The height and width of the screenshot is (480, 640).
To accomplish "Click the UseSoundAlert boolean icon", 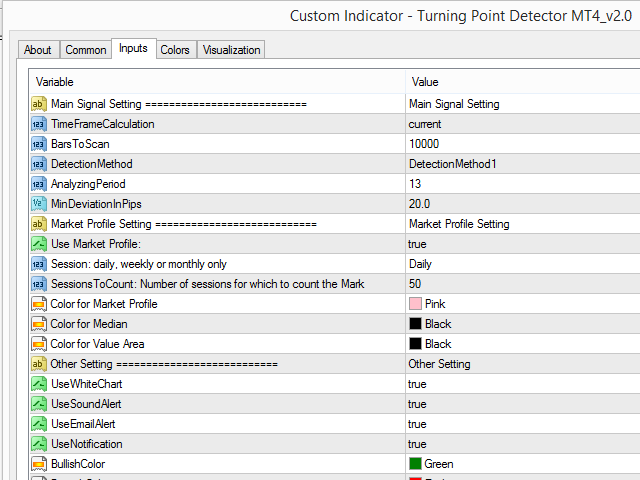I will 39,404.
